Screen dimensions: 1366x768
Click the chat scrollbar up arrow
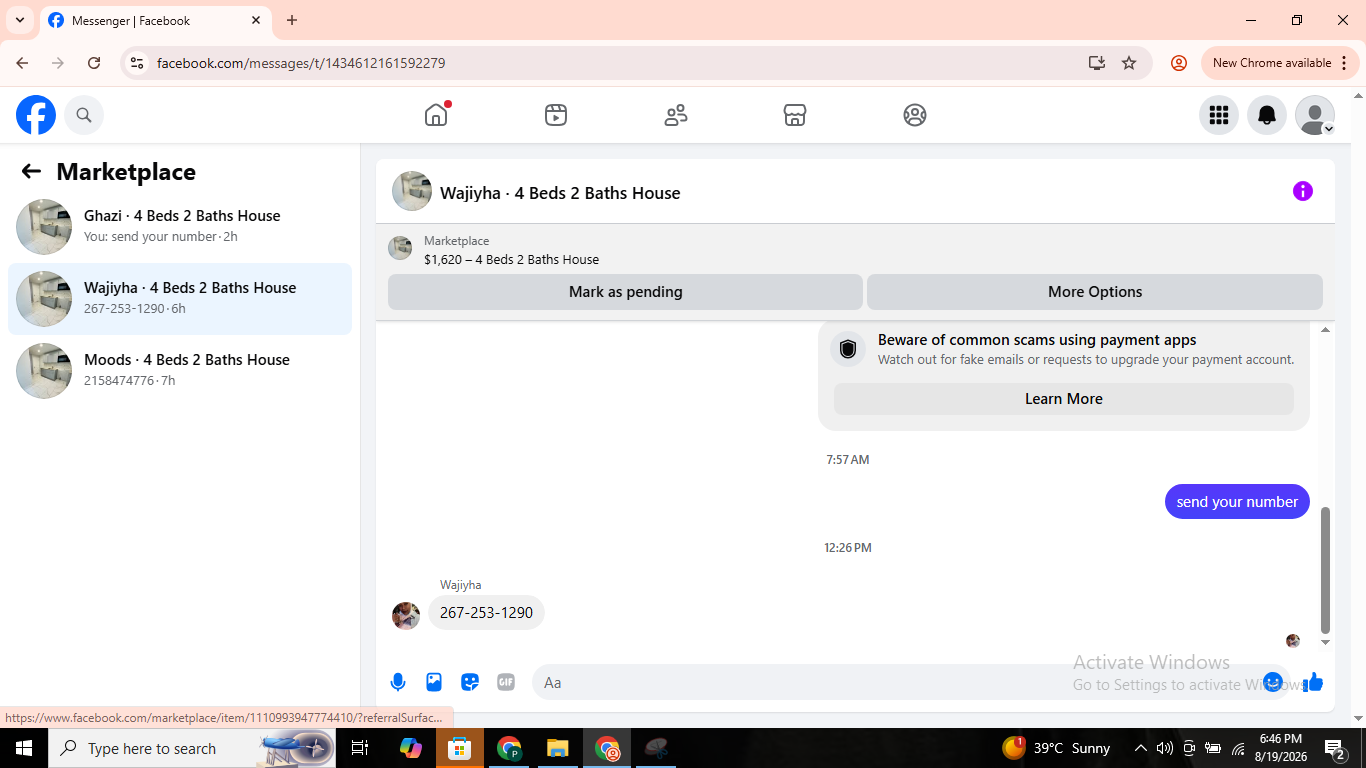(x=1326, y=330)
